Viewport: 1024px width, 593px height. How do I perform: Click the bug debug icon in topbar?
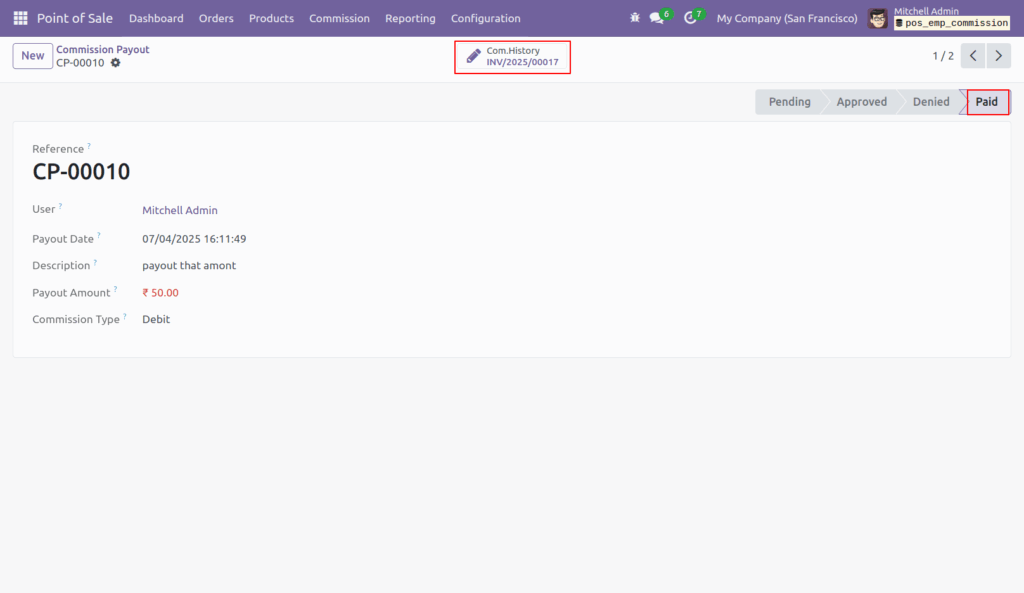[x=633, y=17]
